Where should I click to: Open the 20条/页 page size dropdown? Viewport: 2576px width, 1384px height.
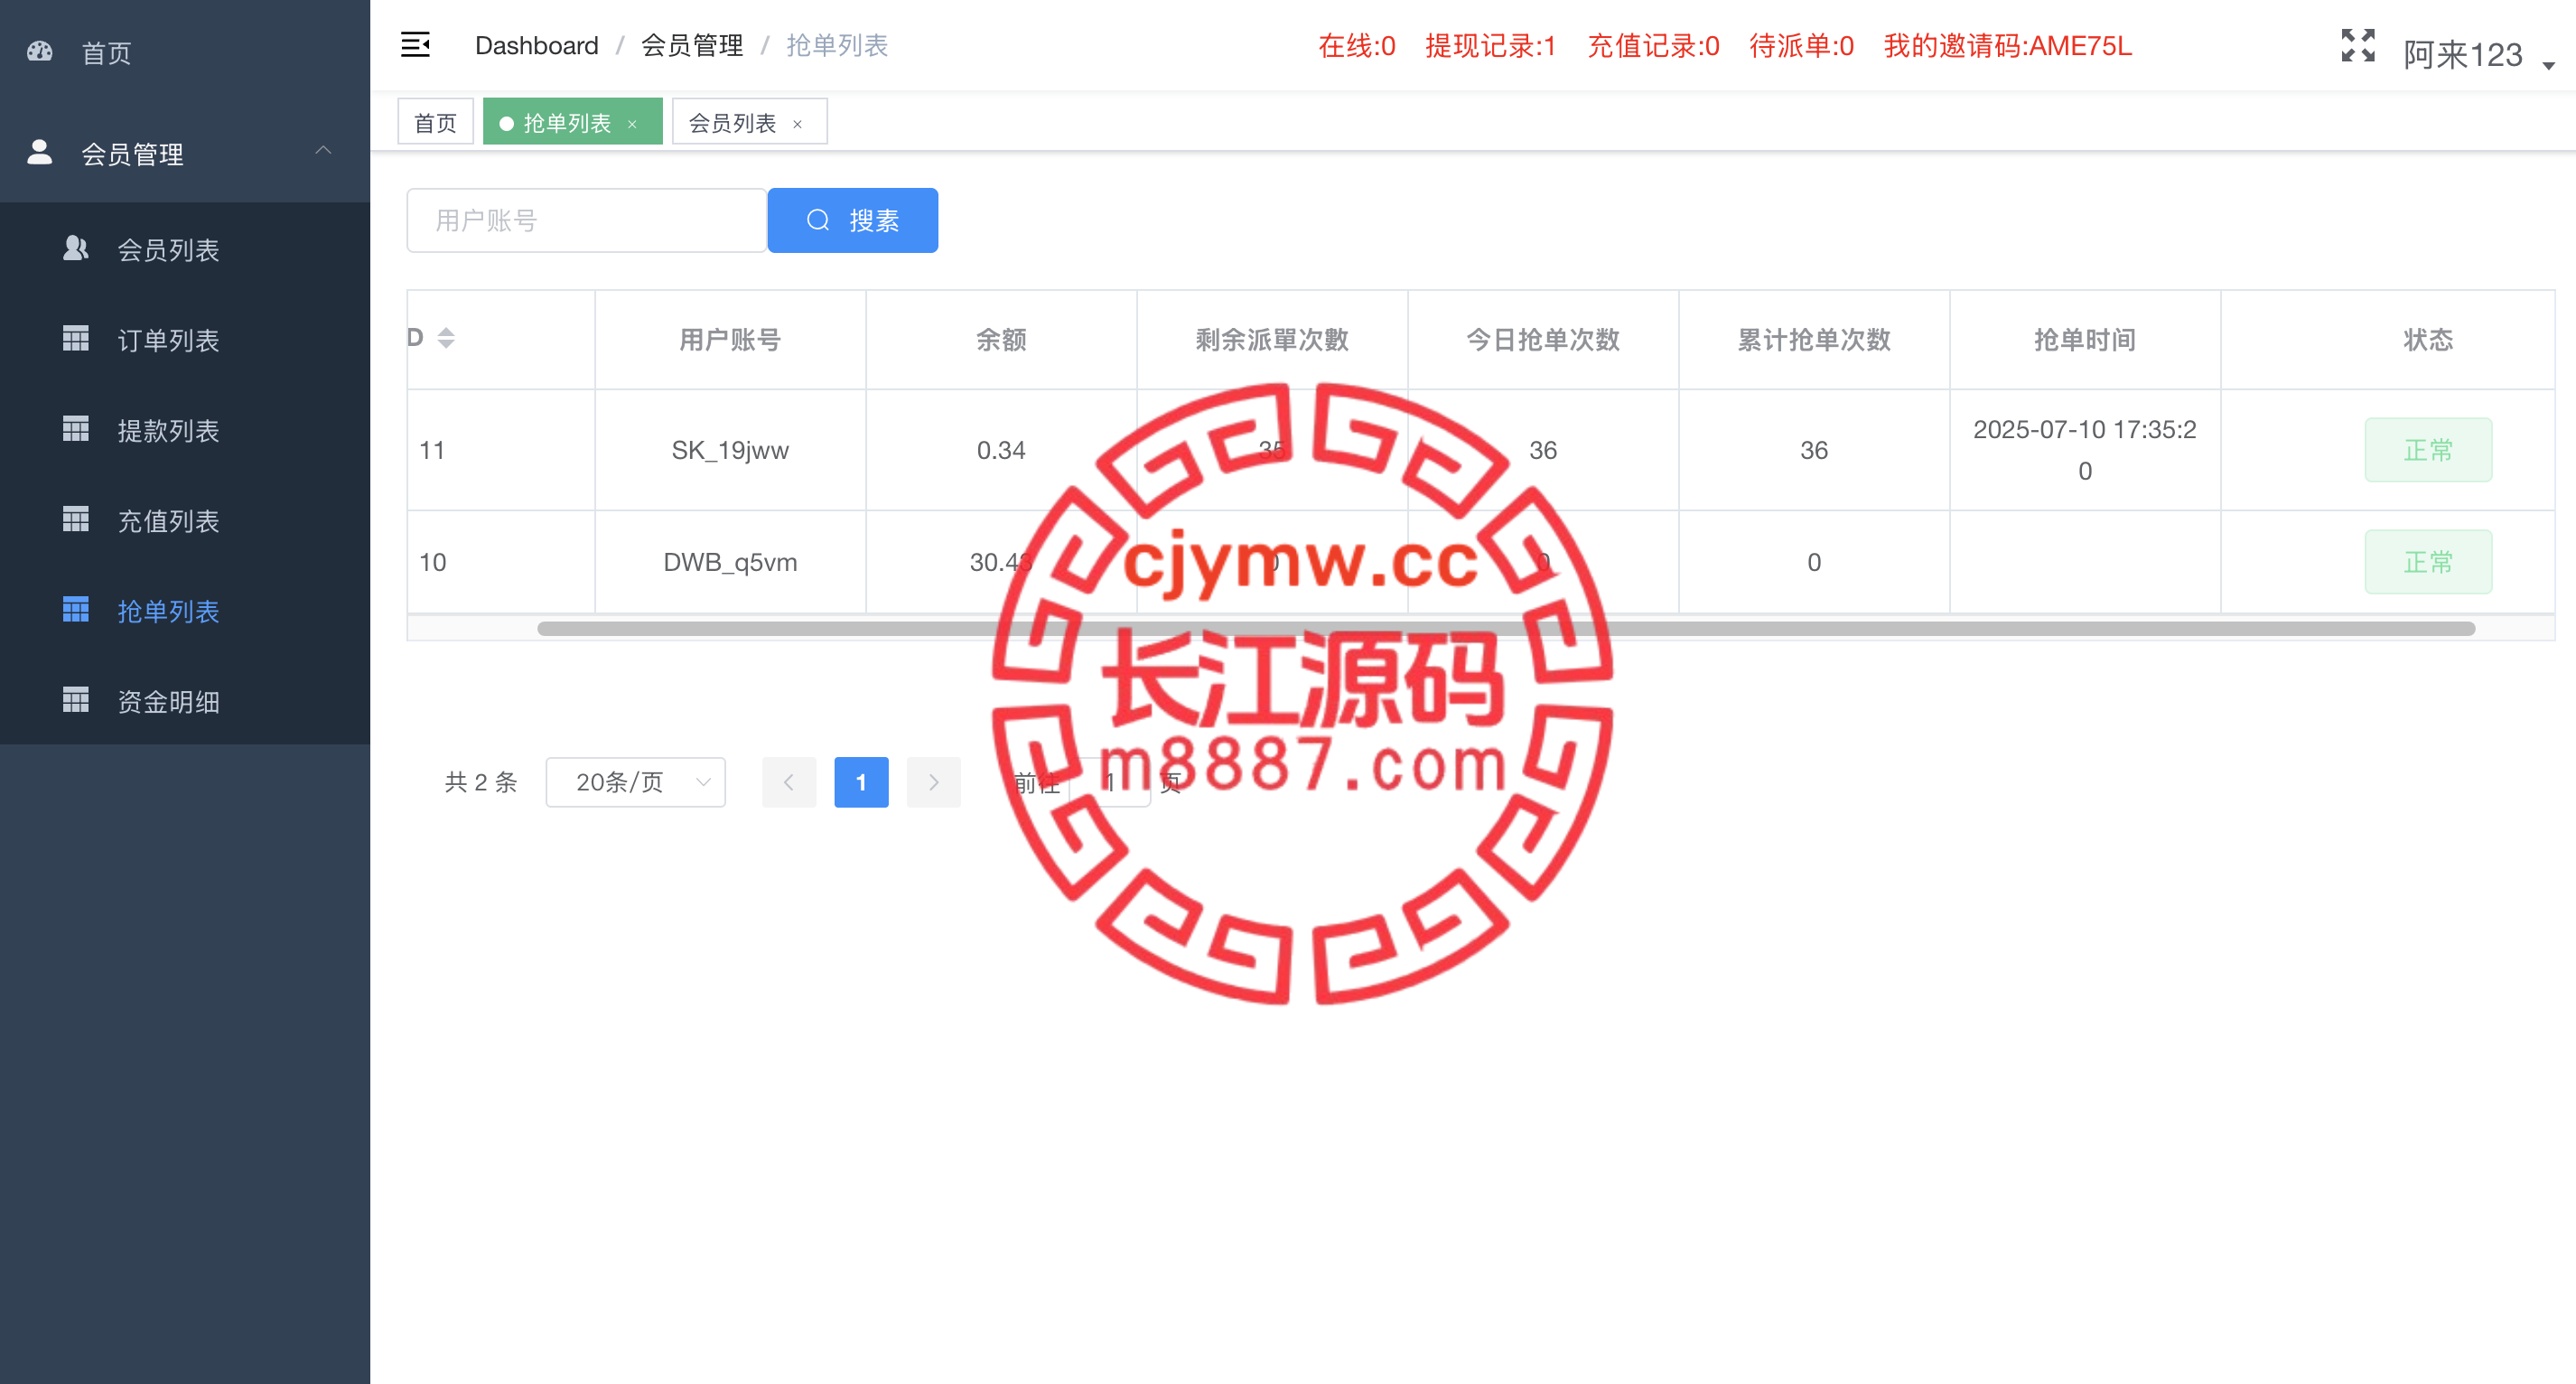[636, 782]
